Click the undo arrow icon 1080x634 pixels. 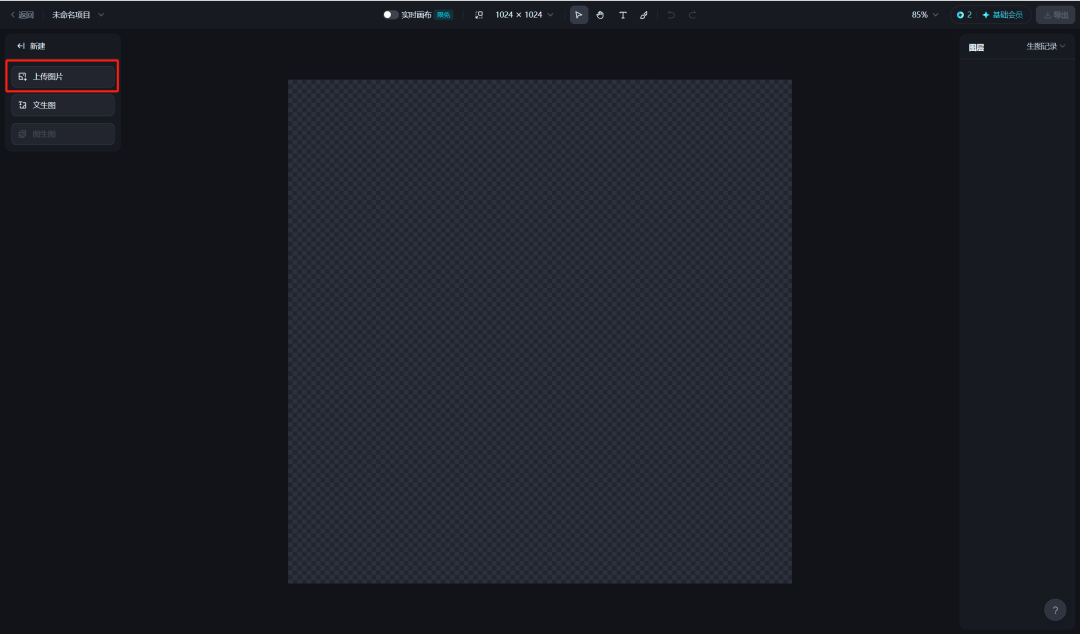[x=671, y=15]
